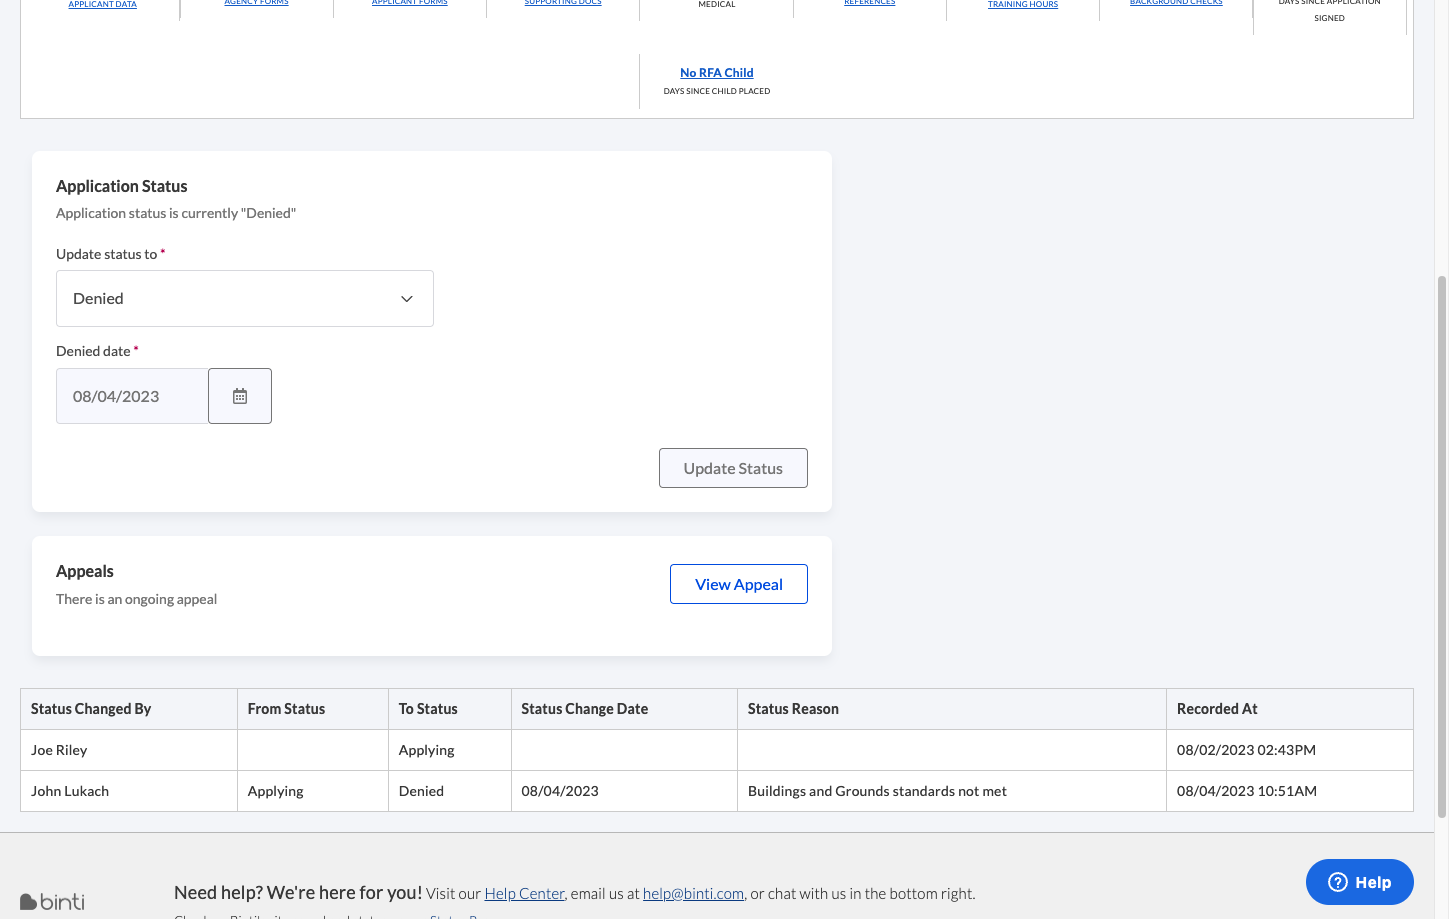
Task: Follow the No RFA Child link
Action: tap(717, 73)
